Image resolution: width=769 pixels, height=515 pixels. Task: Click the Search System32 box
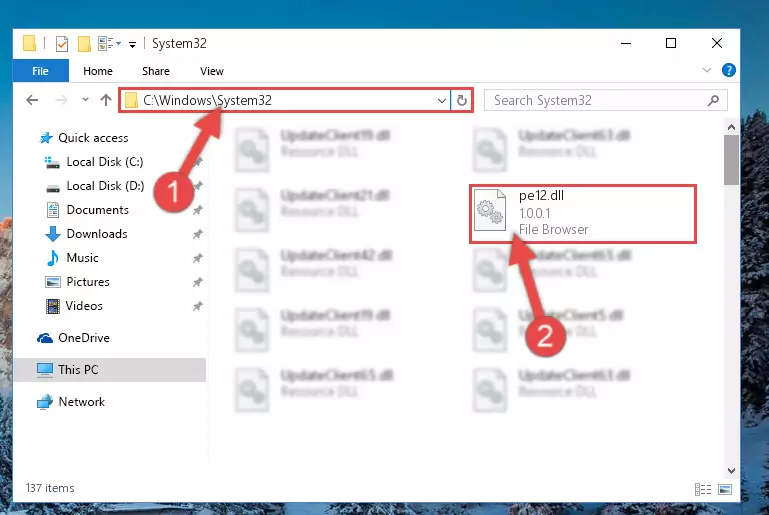(606, 101)
